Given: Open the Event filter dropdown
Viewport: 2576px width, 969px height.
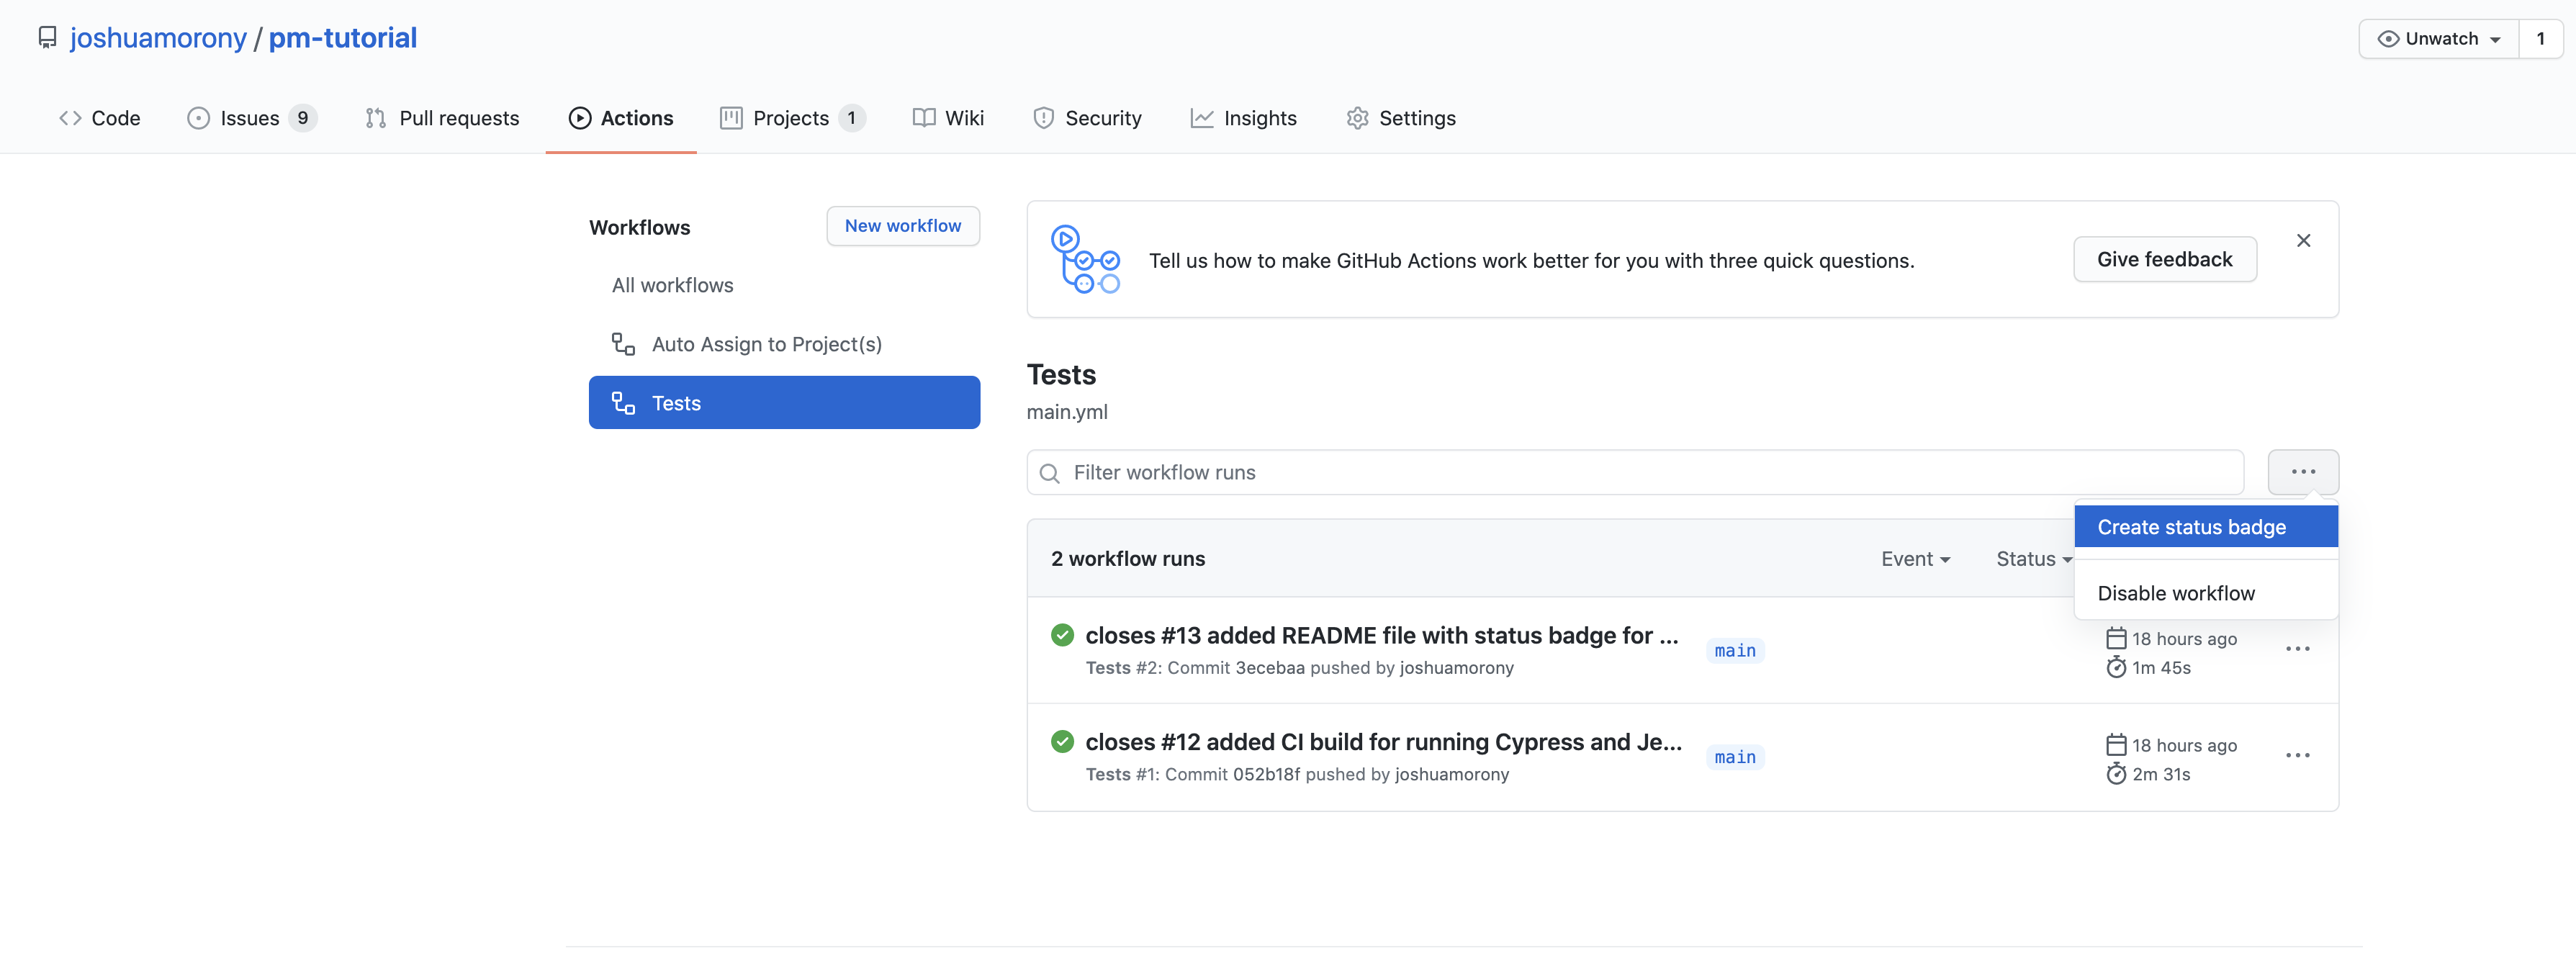Looking at the screenshot, I should (x=1915, y=559).
